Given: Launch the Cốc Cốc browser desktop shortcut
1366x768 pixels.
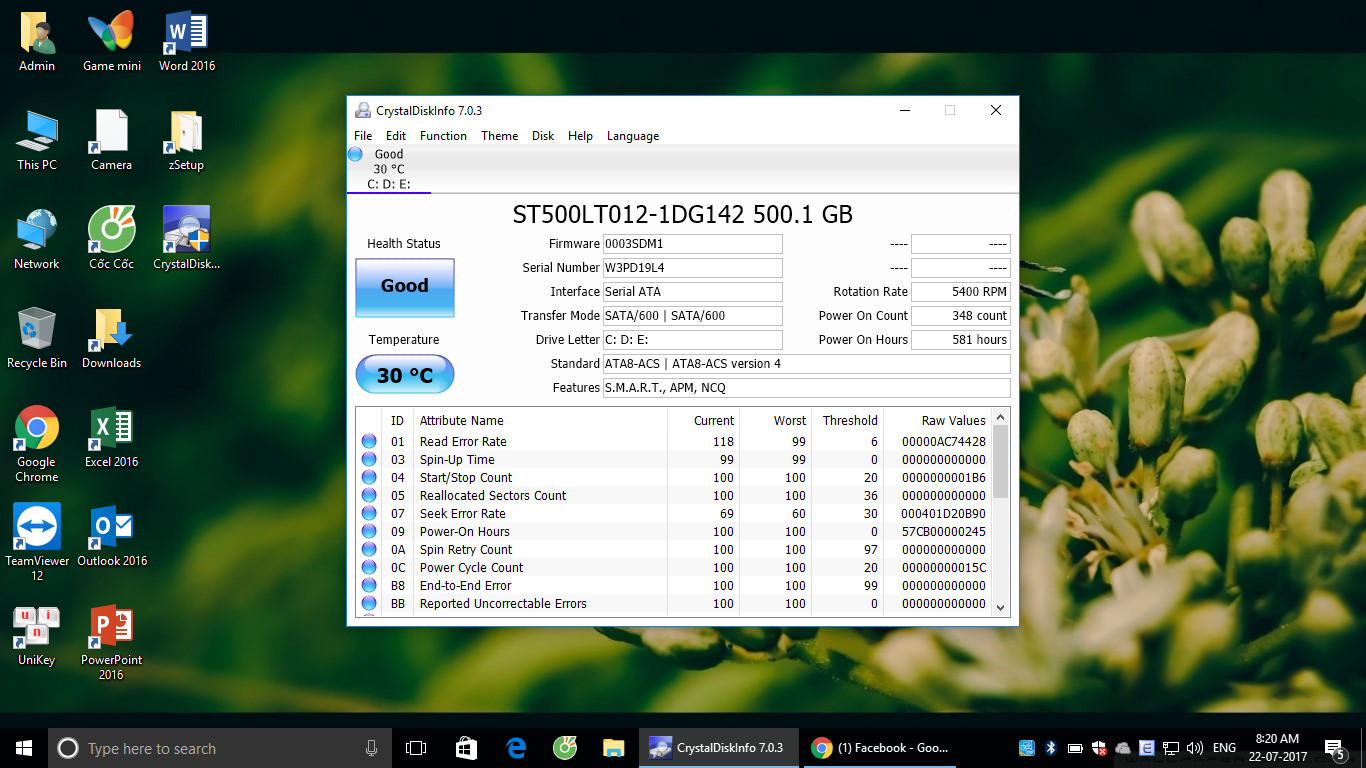Looking at the screenshot, I should coord(111,240).
